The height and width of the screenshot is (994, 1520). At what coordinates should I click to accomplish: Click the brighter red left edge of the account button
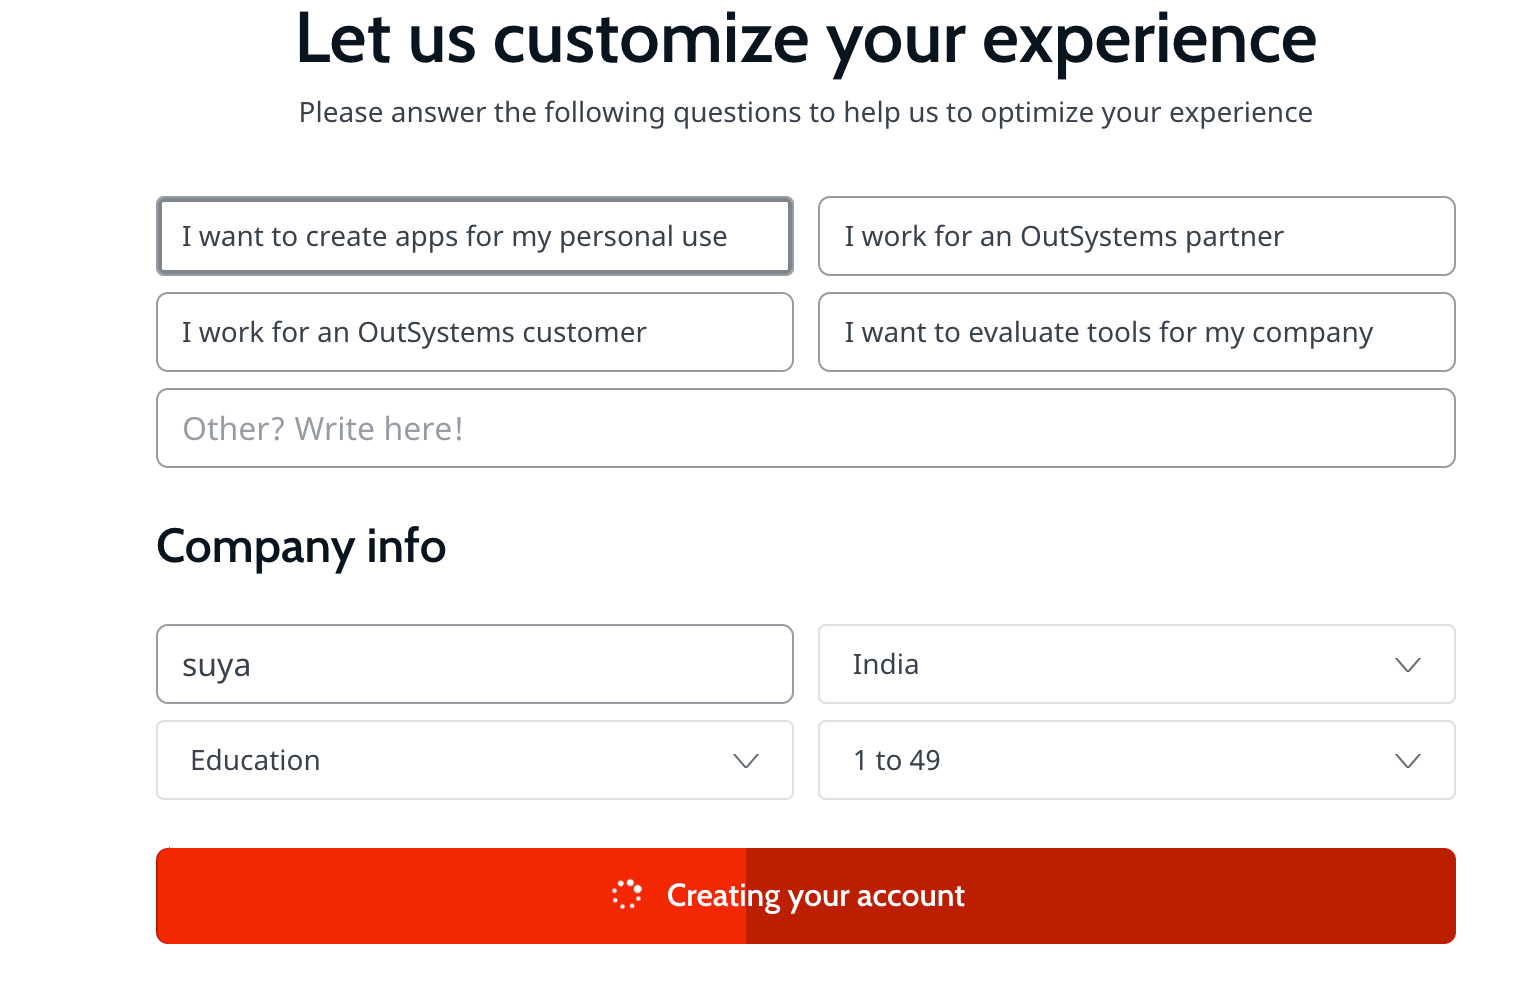(x=300, y=896)
